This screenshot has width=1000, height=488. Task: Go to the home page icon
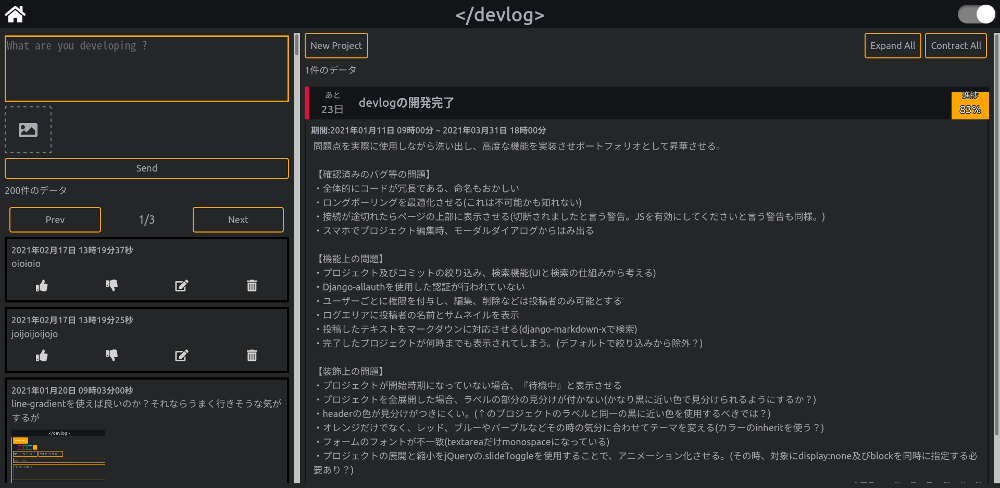[15, 13]
